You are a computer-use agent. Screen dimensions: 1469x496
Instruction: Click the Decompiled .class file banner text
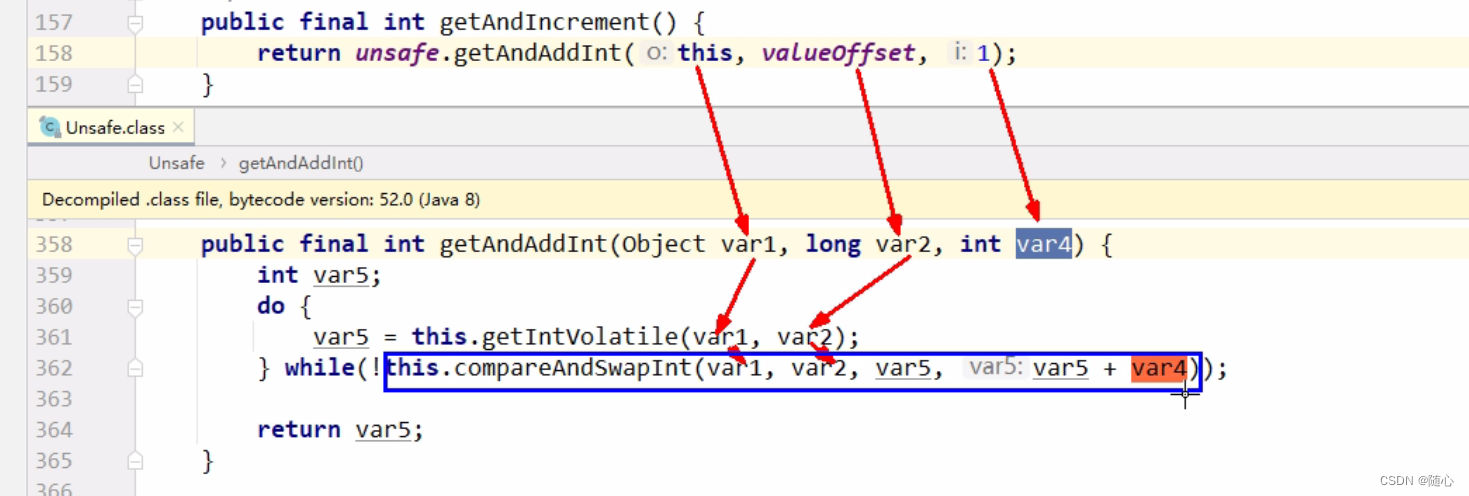point(261,200)
